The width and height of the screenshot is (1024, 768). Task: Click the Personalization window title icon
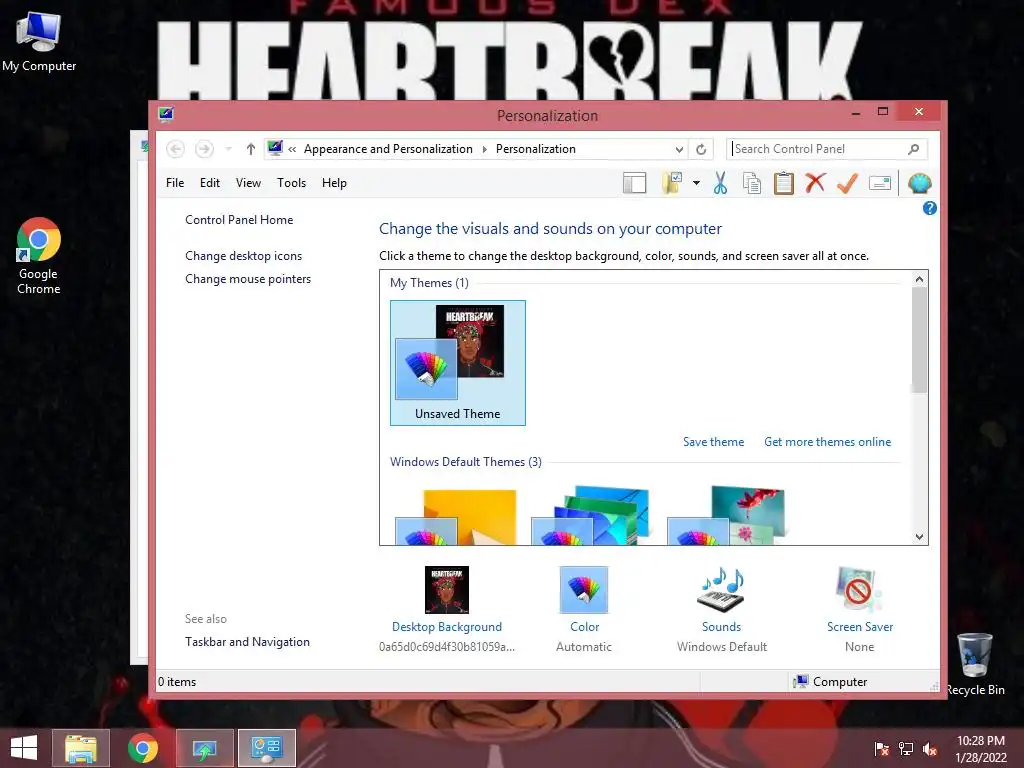point(166,115)
